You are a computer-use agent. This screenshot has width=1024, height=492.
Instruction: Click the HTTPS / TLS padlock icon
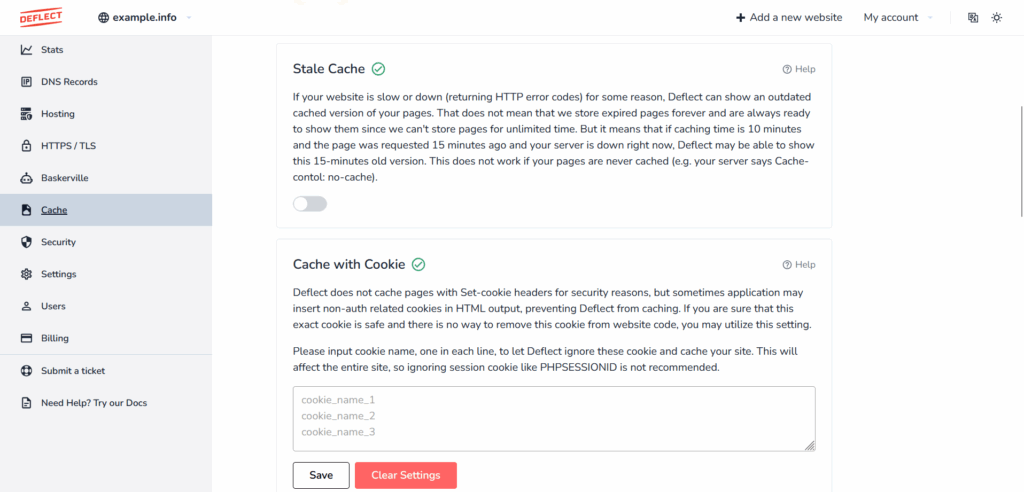click(26, 146)
